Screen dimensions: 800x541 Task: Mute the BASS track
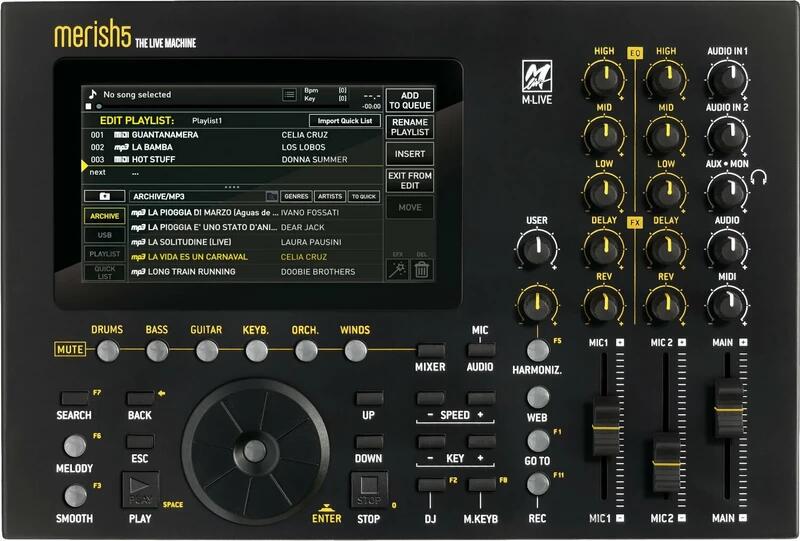pos(157,350)
